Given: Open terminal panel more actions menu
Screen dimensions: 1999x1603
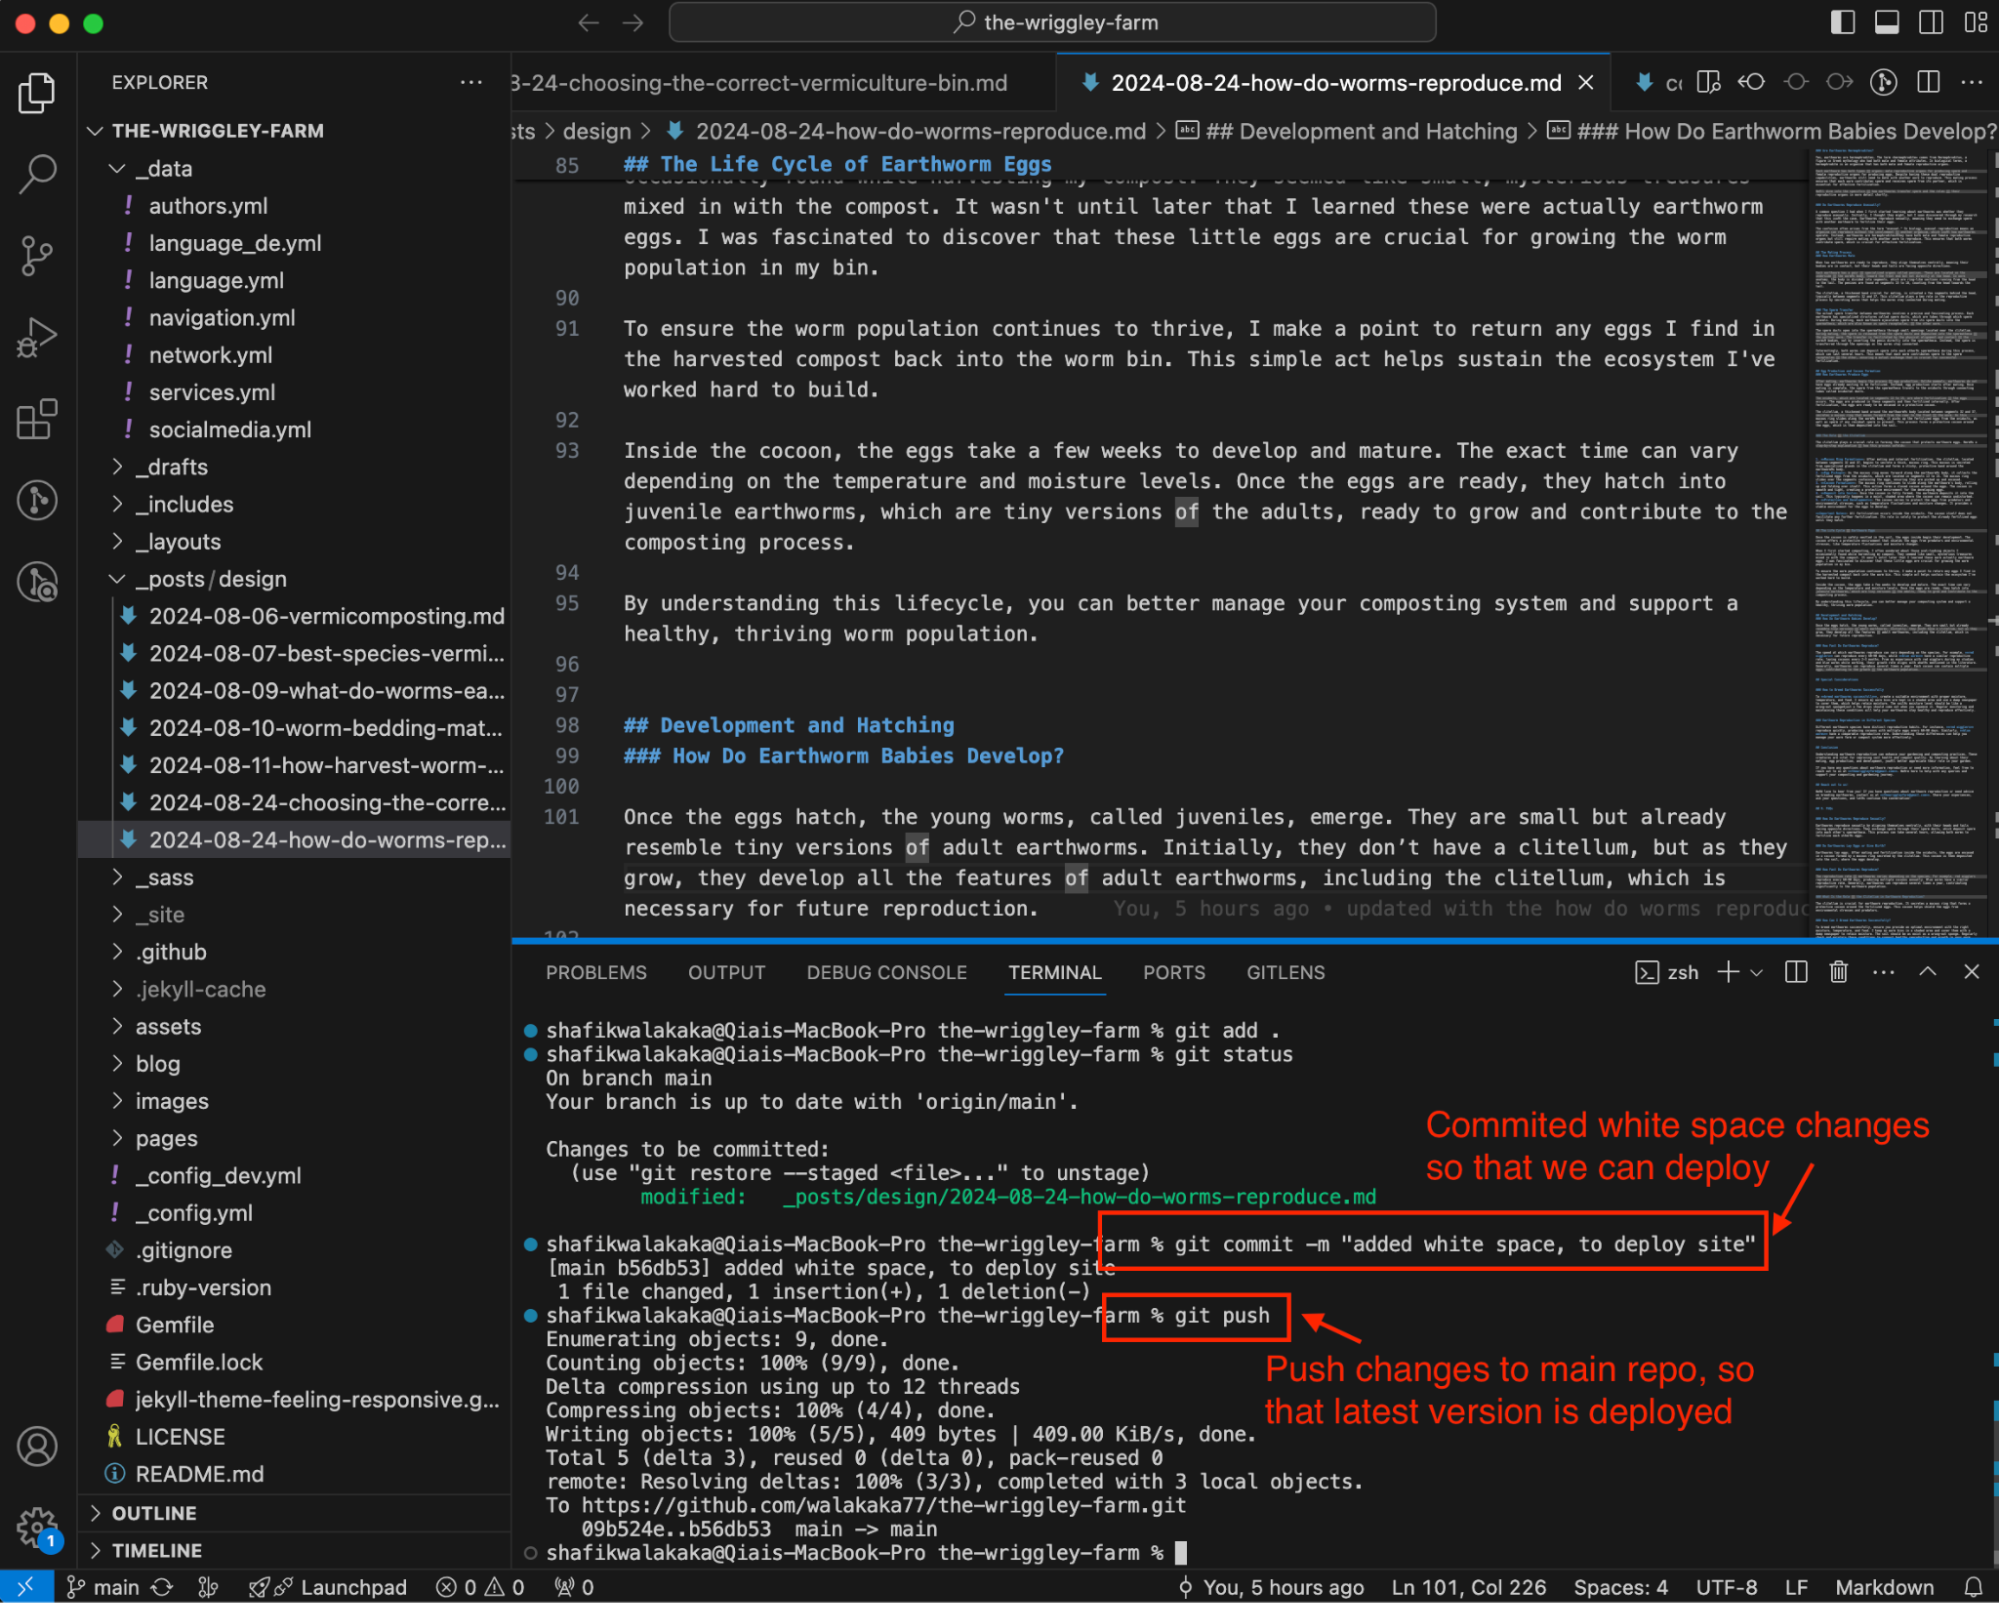Looking at the screenshot, I should coord(1883,972).
